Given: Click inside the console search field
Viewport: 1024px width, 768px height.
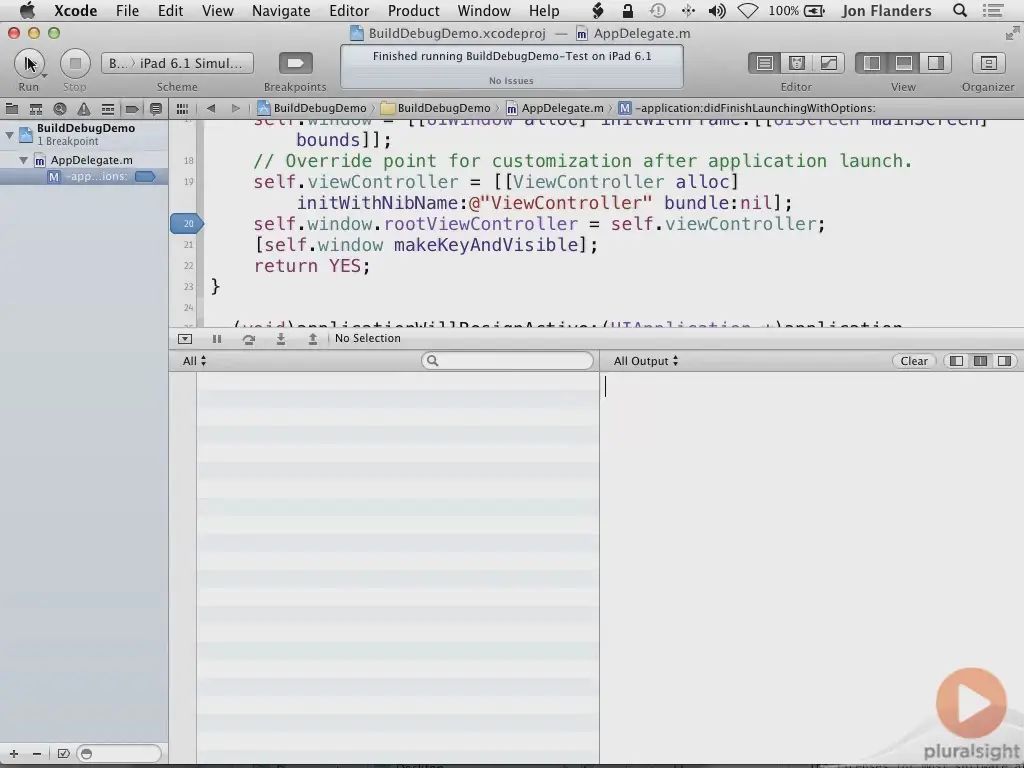Looking at the screenshot, I should click(508, 361).
